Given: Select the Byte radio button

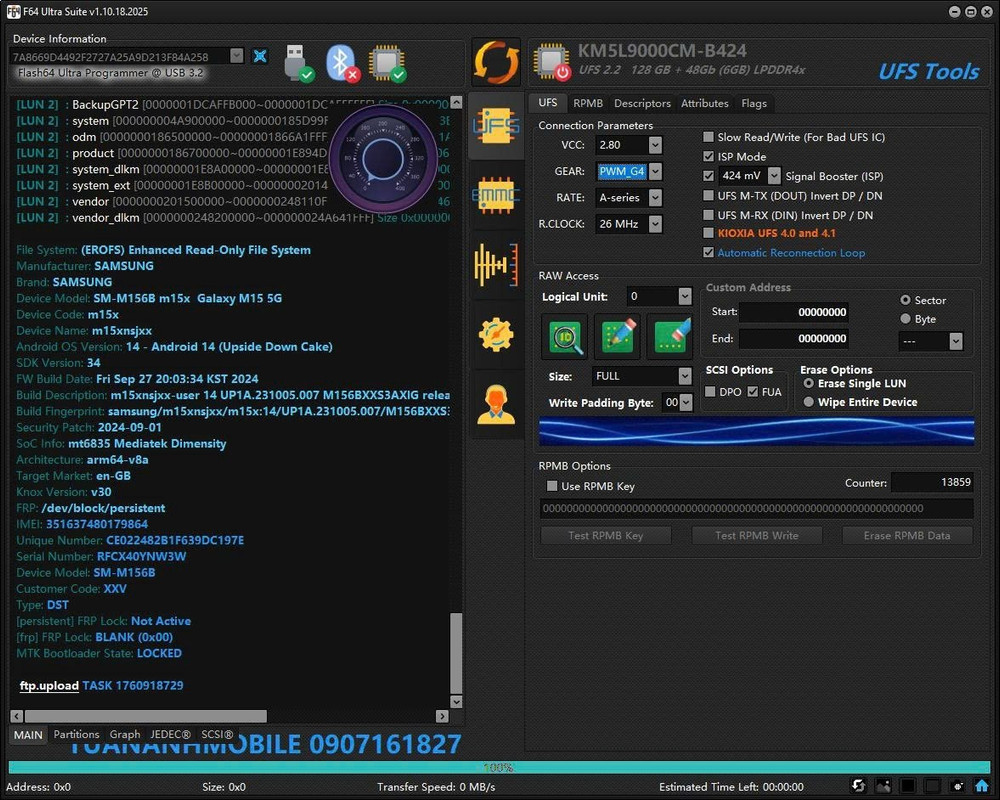Looking at the screenshot, I should [905, 318].
